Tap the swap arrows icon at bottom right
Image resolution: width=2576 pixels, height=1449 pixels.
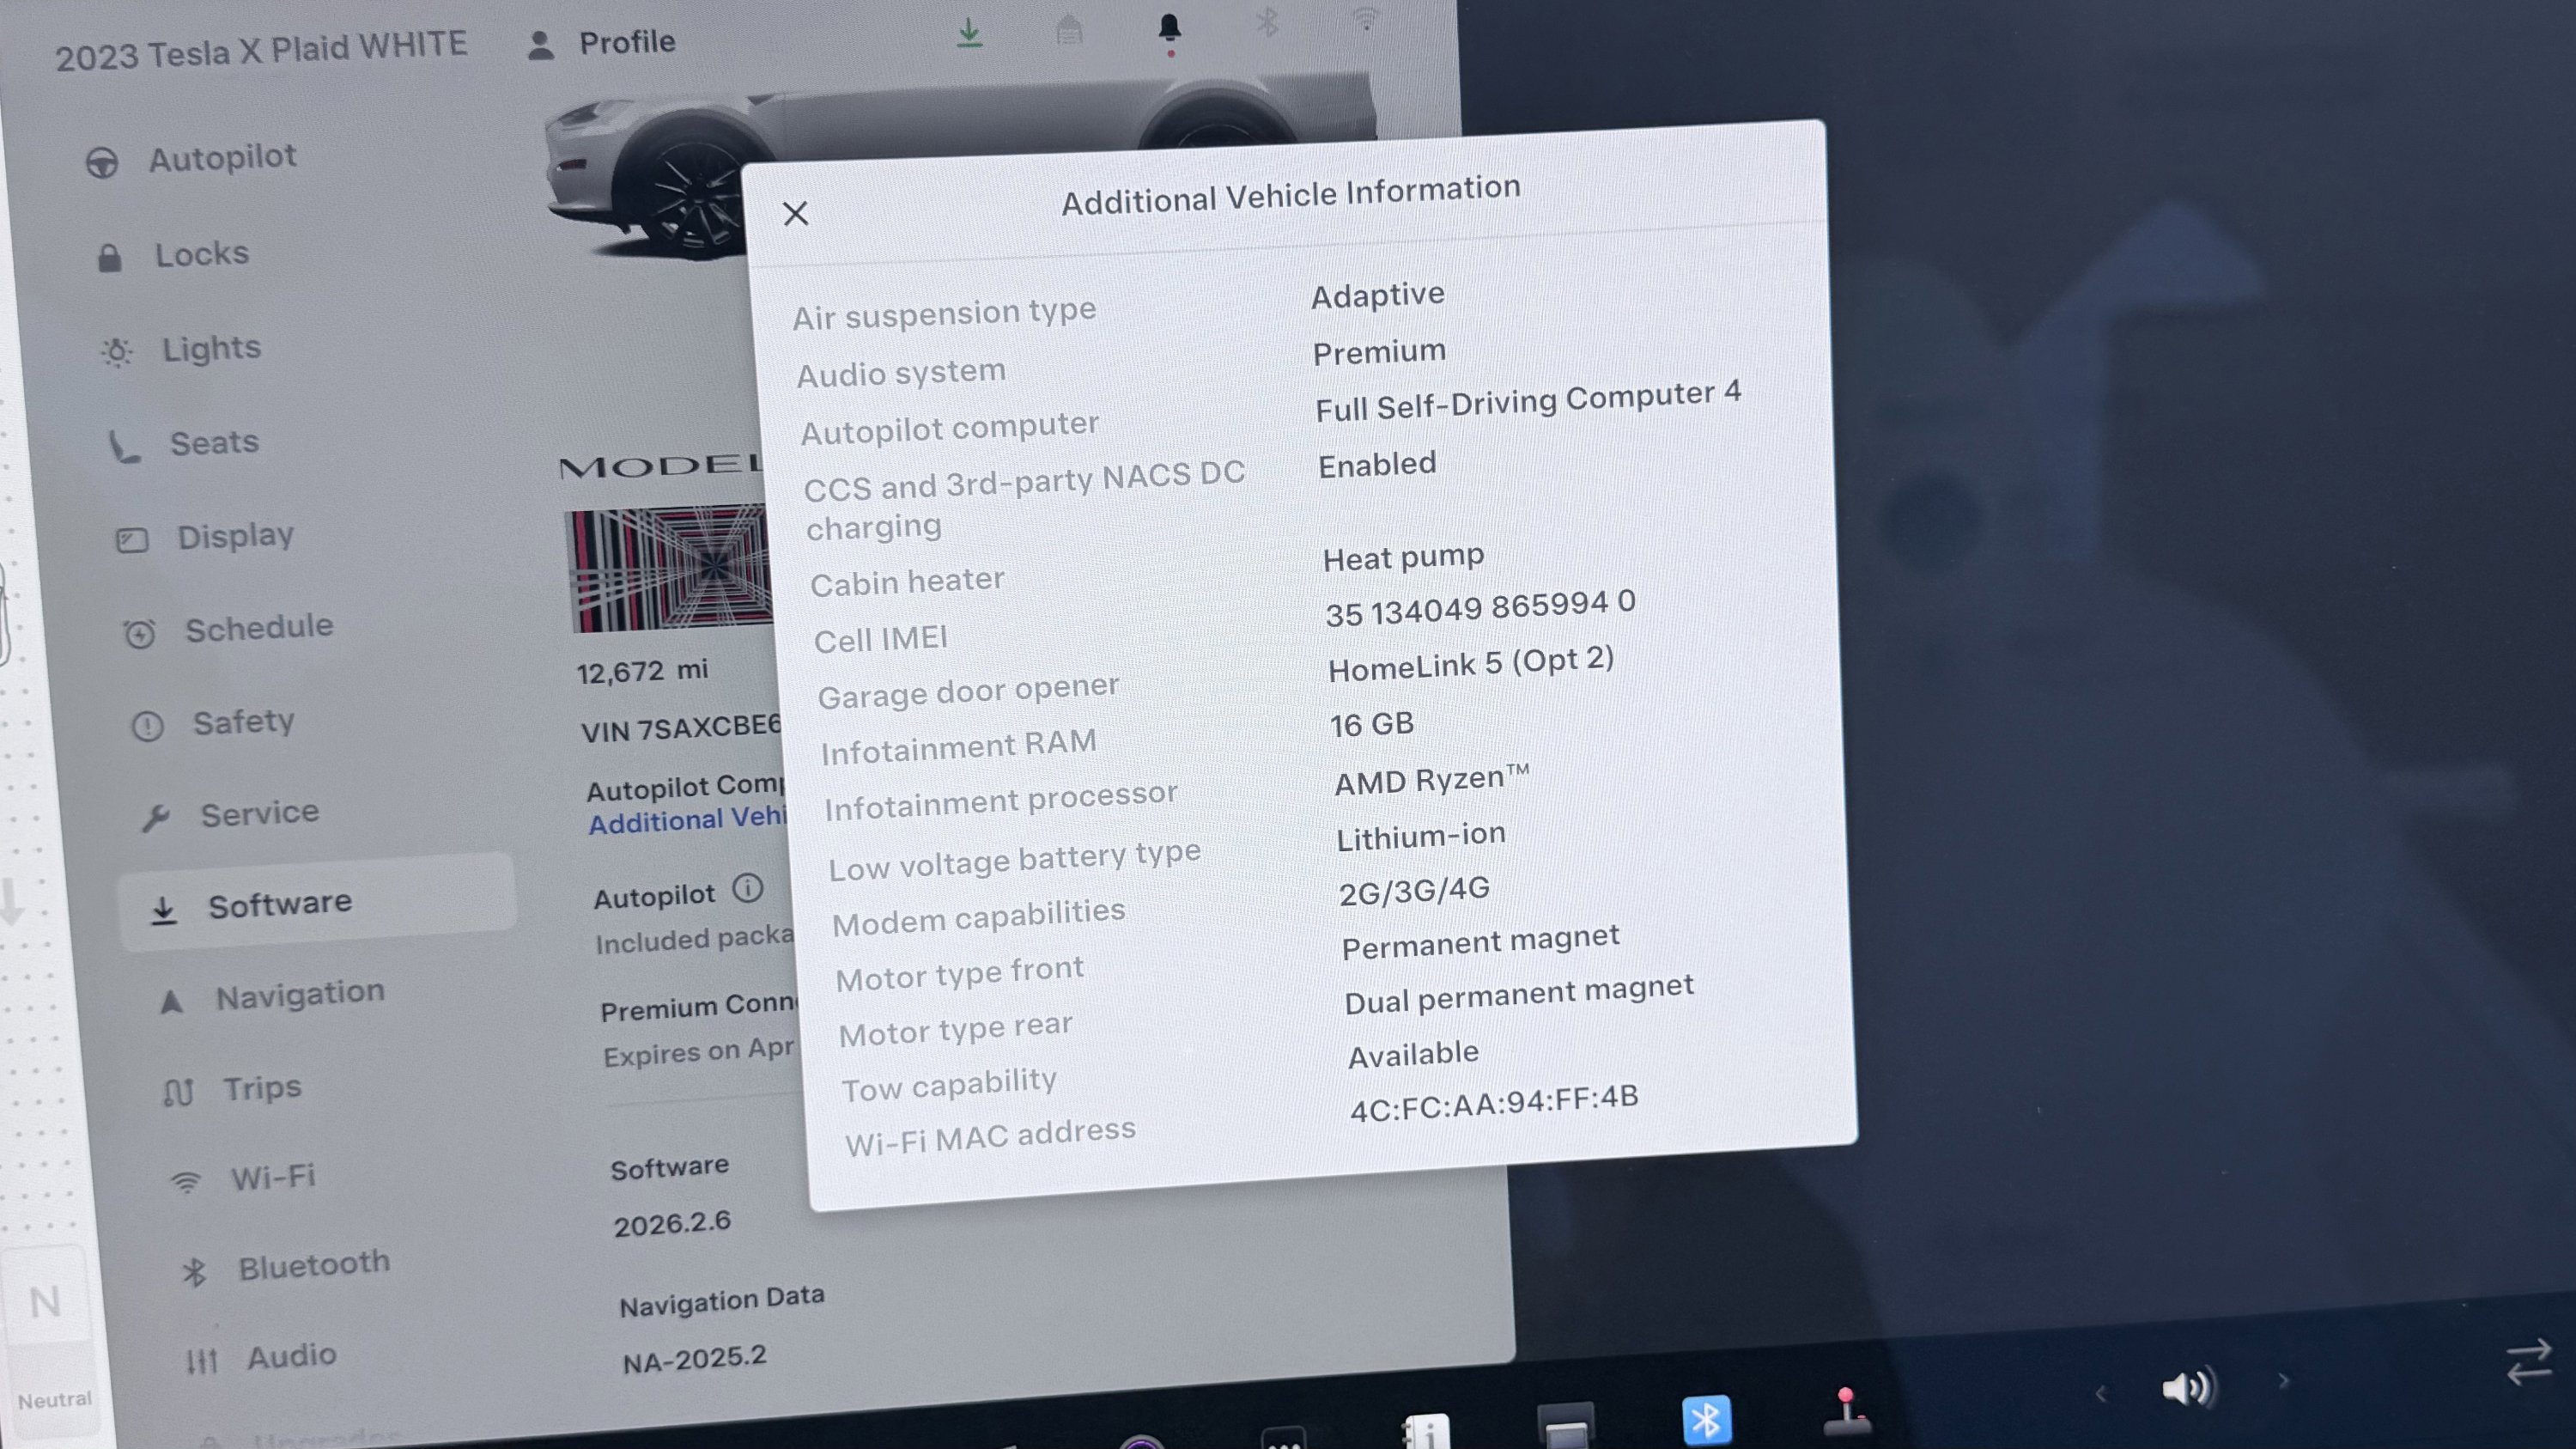coord(2528,1361)
